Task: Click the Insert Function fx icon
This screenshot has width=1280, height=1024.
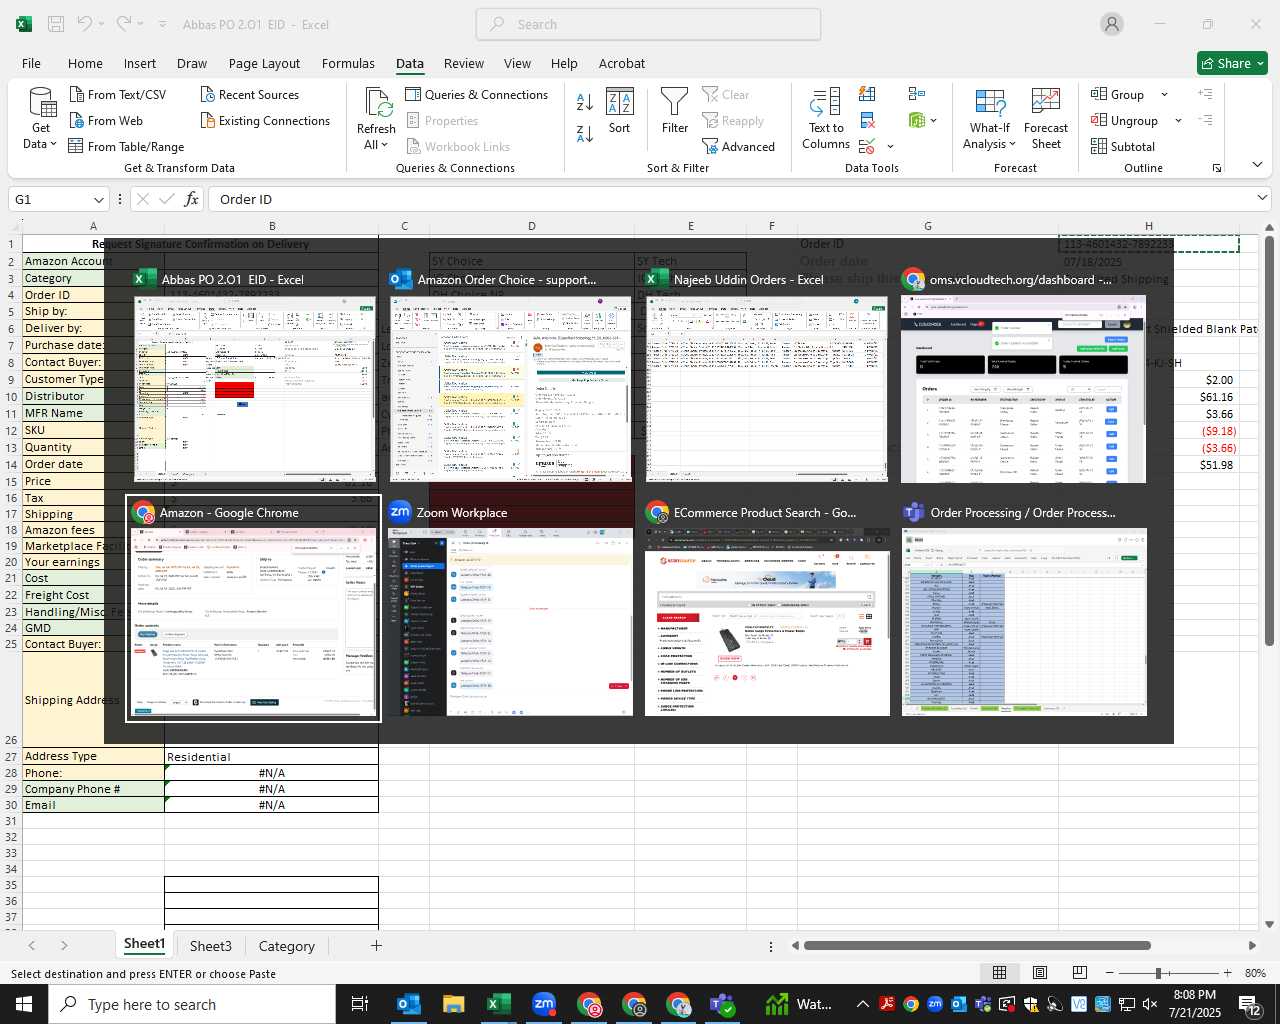Action: tap(191, 199)
